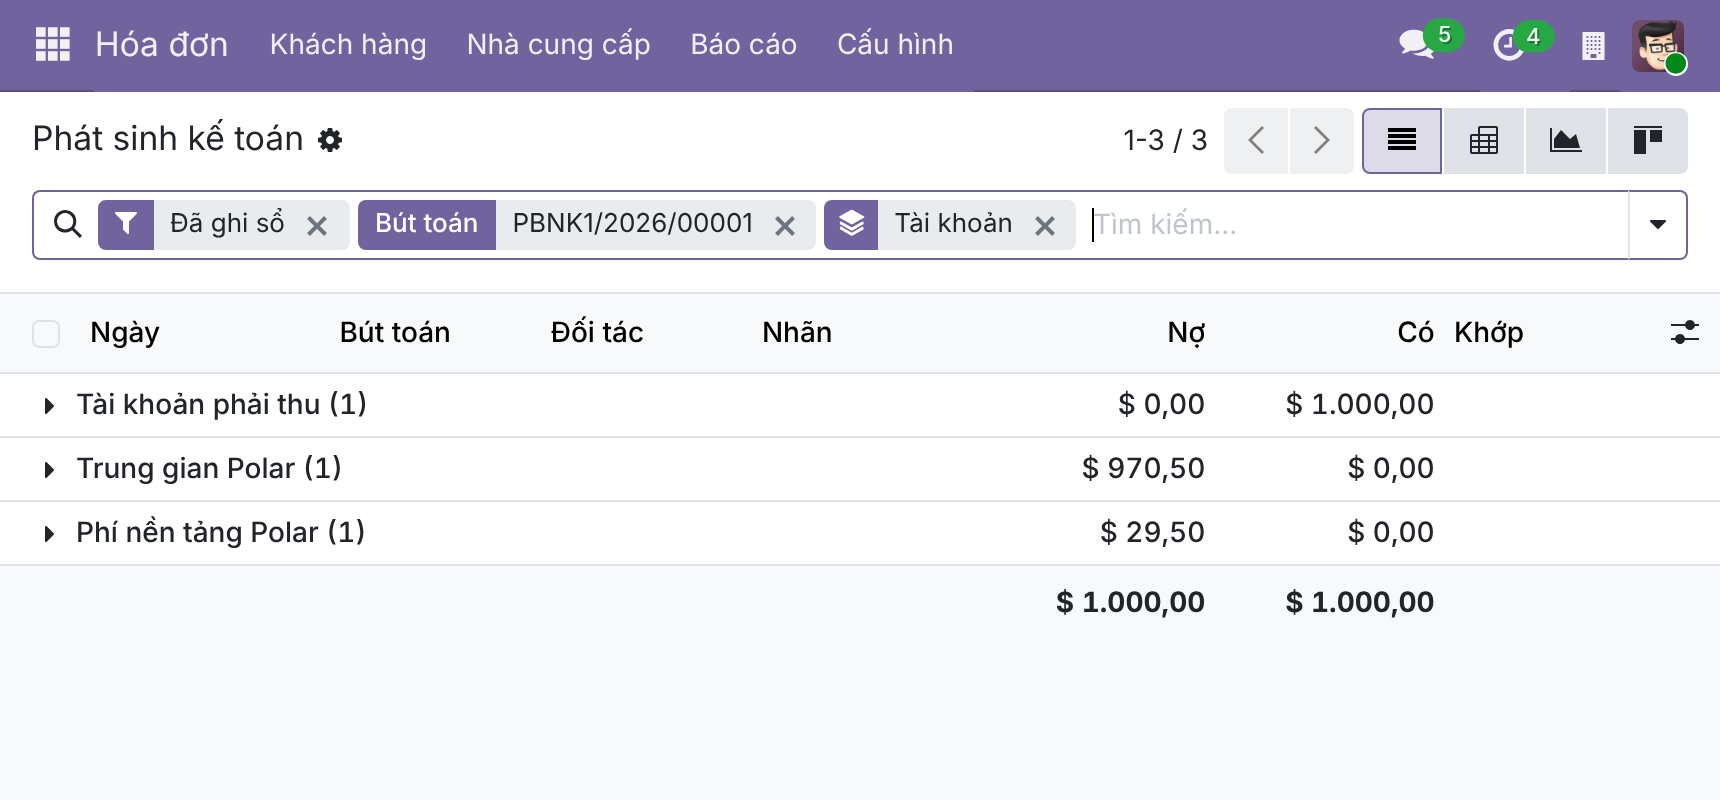Click the magnifier search icon
The image size is (1720, 800).
67,224
